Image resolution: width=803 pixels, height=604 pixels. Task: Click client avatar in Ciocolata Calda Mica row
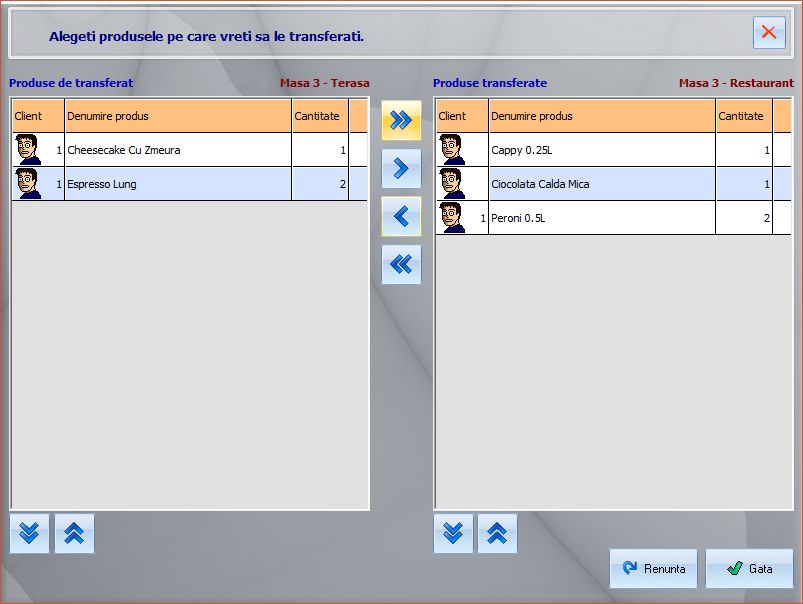click(x=452, y=183)
